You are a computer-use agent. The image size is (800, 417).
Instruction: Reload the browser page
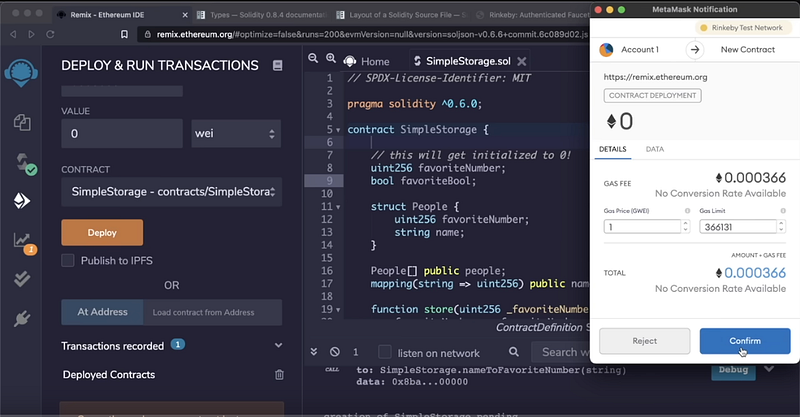(50, 34)
